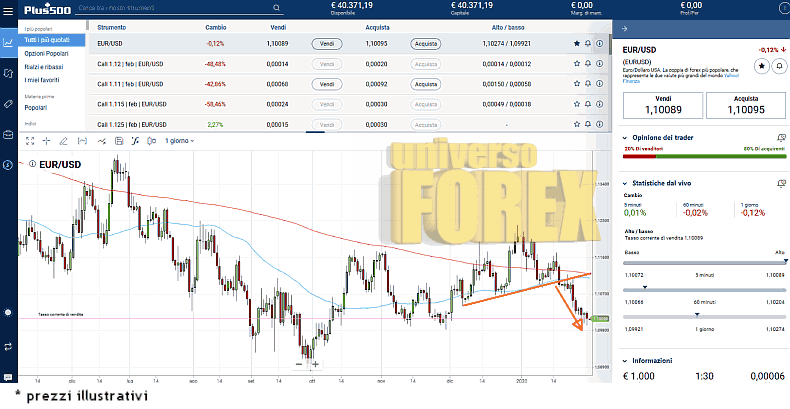This screenshot has width=790, height=409.
Task: Open info for EUR/USD table row
Action: tap(600, 44)
